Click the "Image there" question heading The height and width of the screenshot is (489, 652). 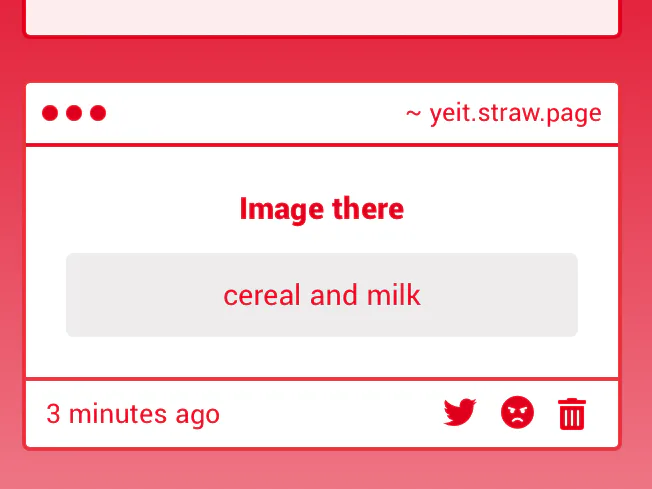point(322,209)
